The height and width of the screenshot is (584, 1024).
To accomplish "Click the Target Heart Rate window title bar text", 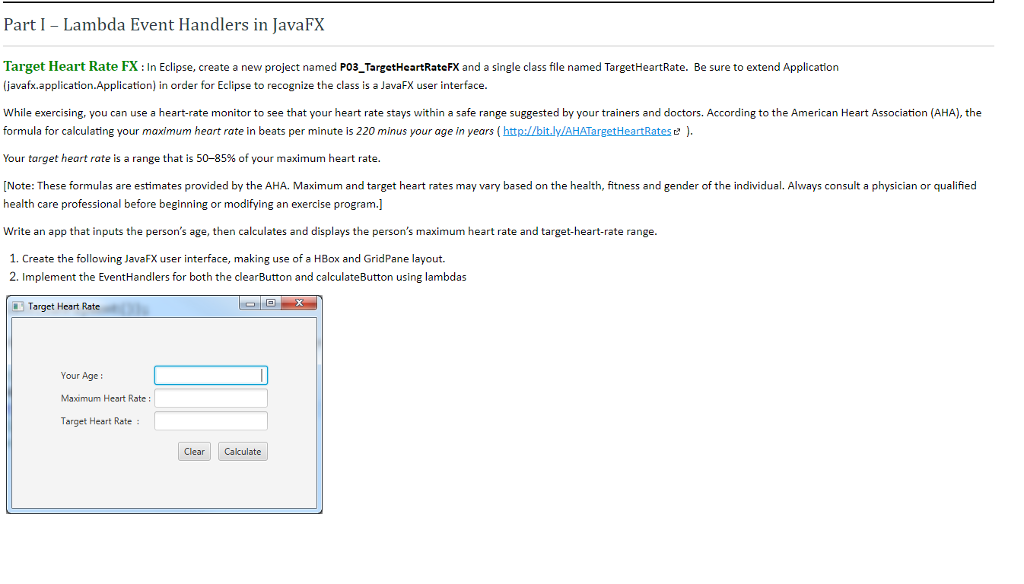I will (x=64, y=306).
